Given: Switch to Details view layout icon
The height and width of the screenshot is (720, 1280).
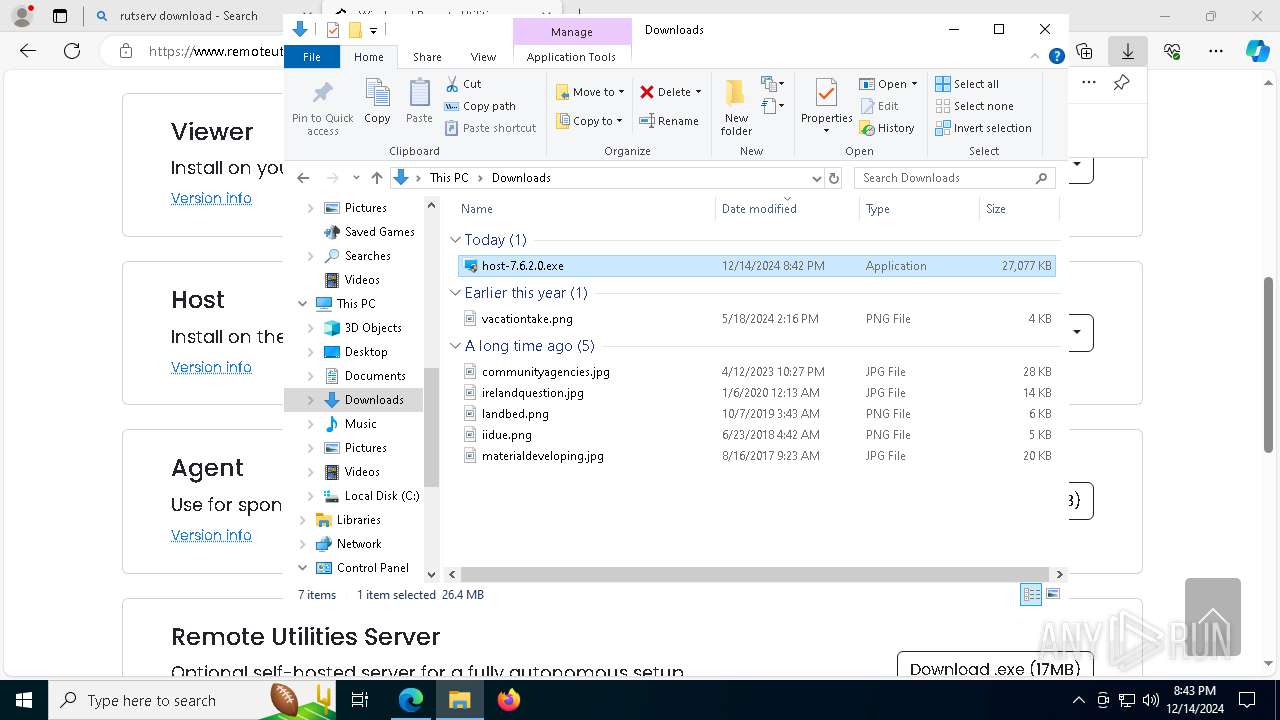Looking at the screenshot, I should 1031,595.
